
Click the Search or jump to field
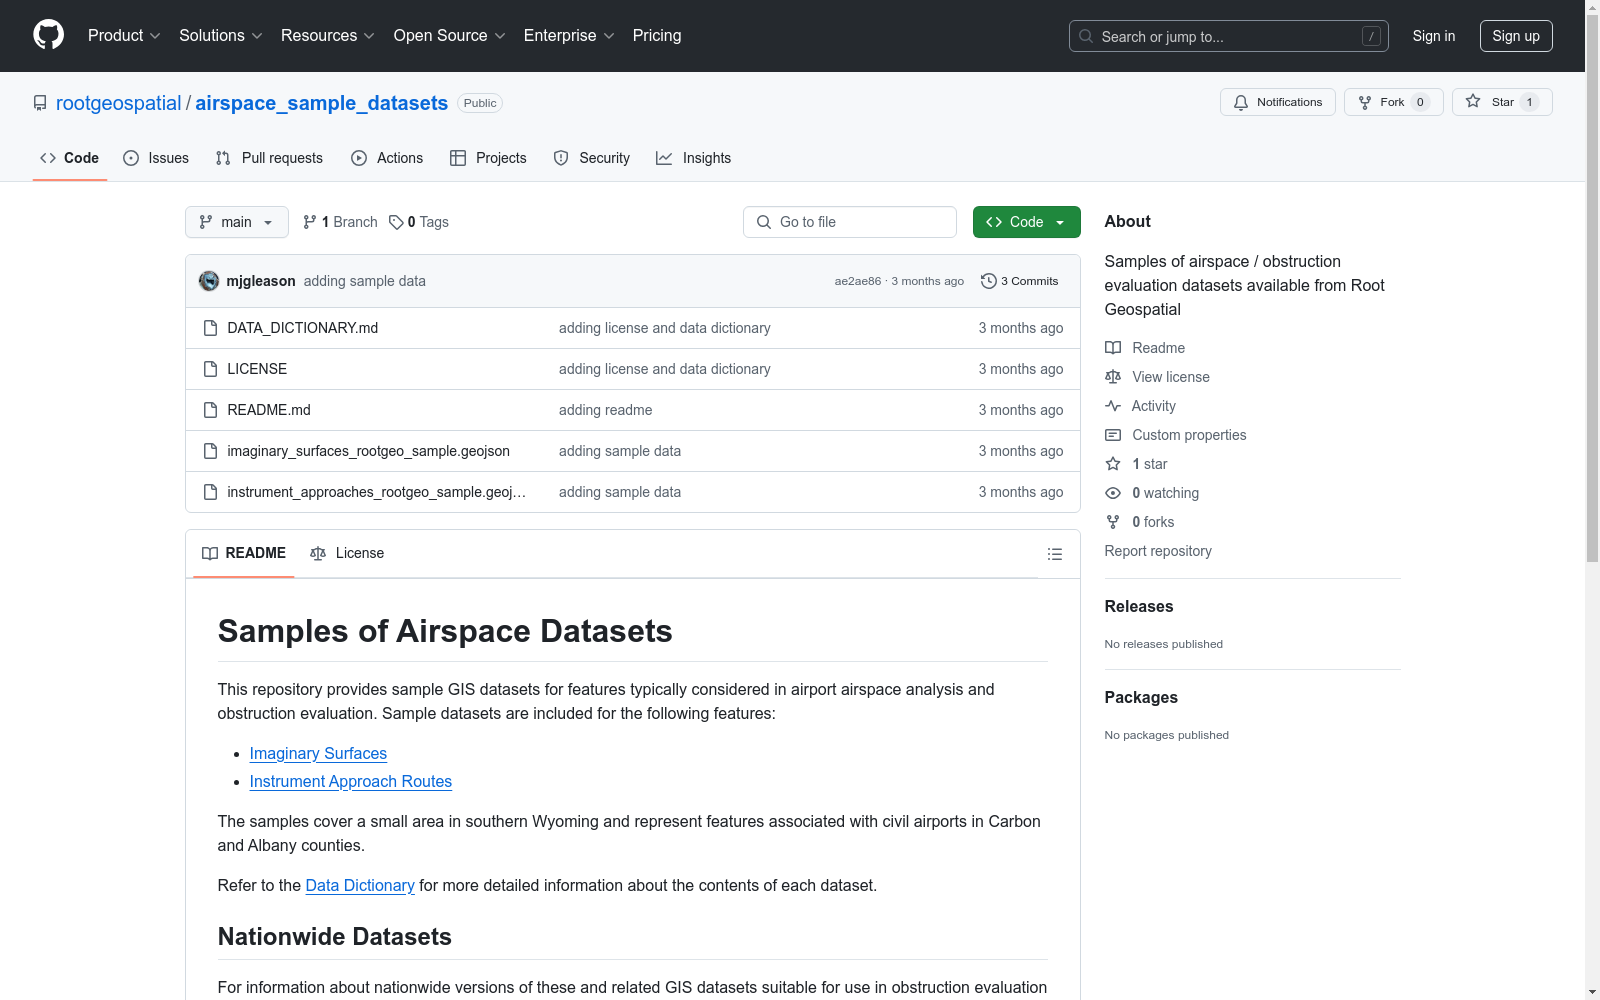tap(1228, 36)
